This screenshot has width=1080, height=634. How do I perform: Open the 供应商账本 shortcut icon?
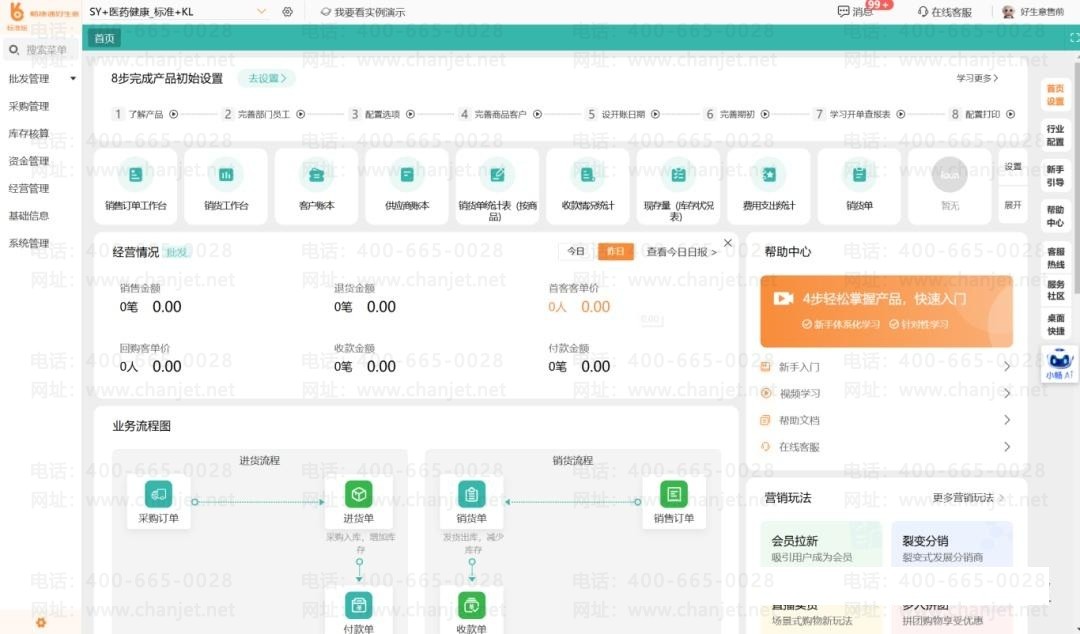(407, 175)
